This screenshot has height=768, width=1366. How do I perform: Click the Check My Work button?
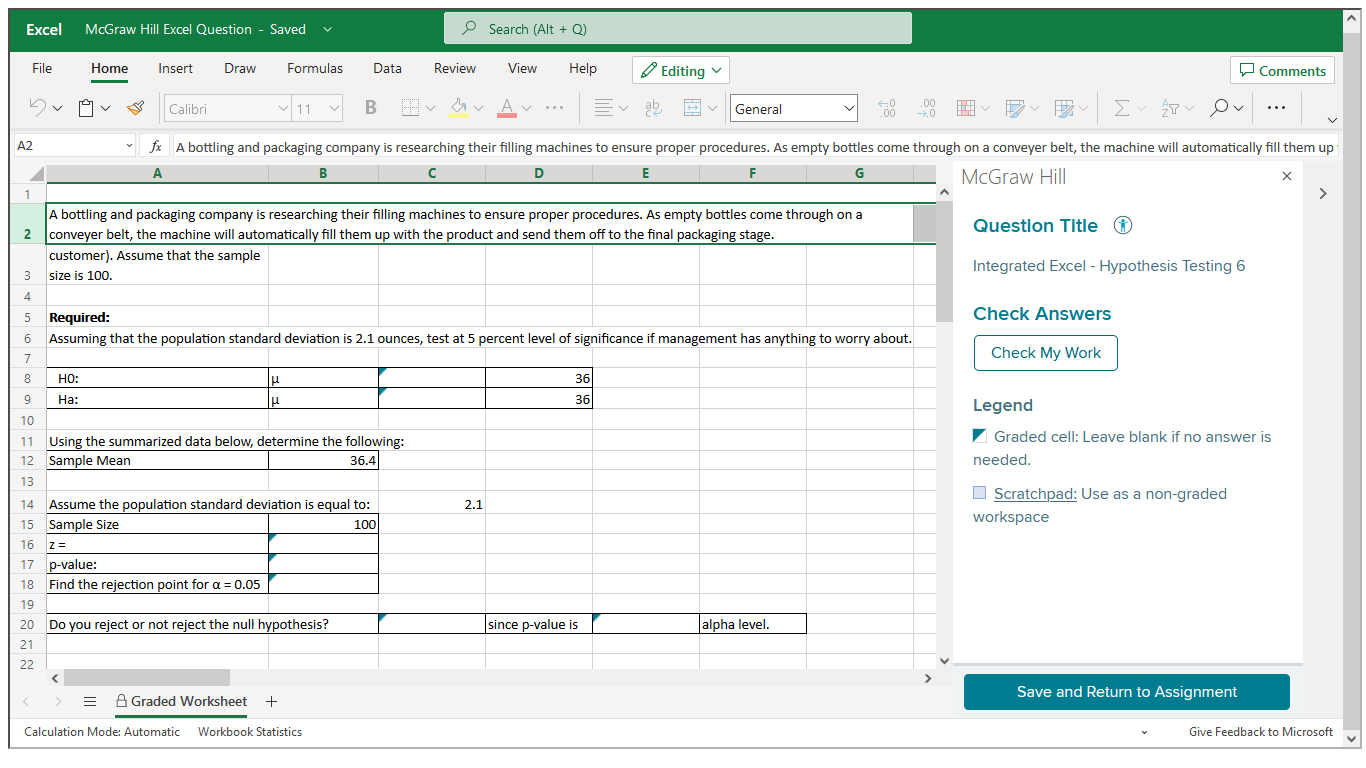pos(1045,352)
